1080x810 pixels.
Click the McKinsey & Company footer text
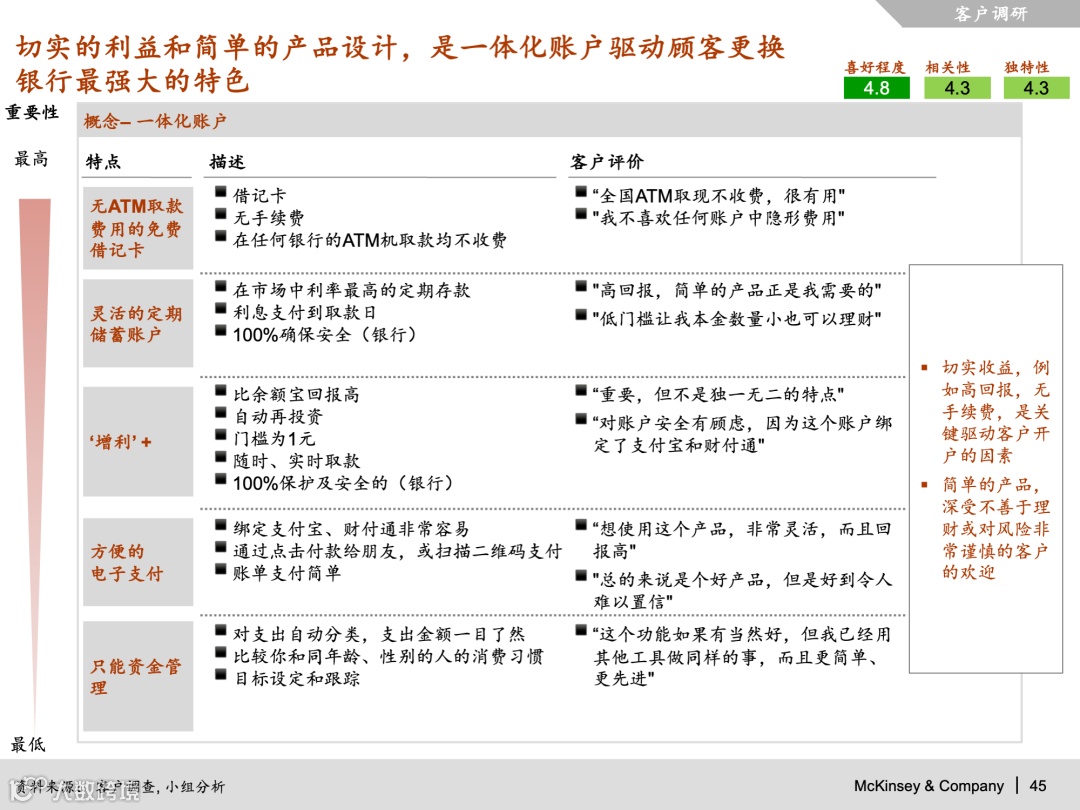coord(928,786)
